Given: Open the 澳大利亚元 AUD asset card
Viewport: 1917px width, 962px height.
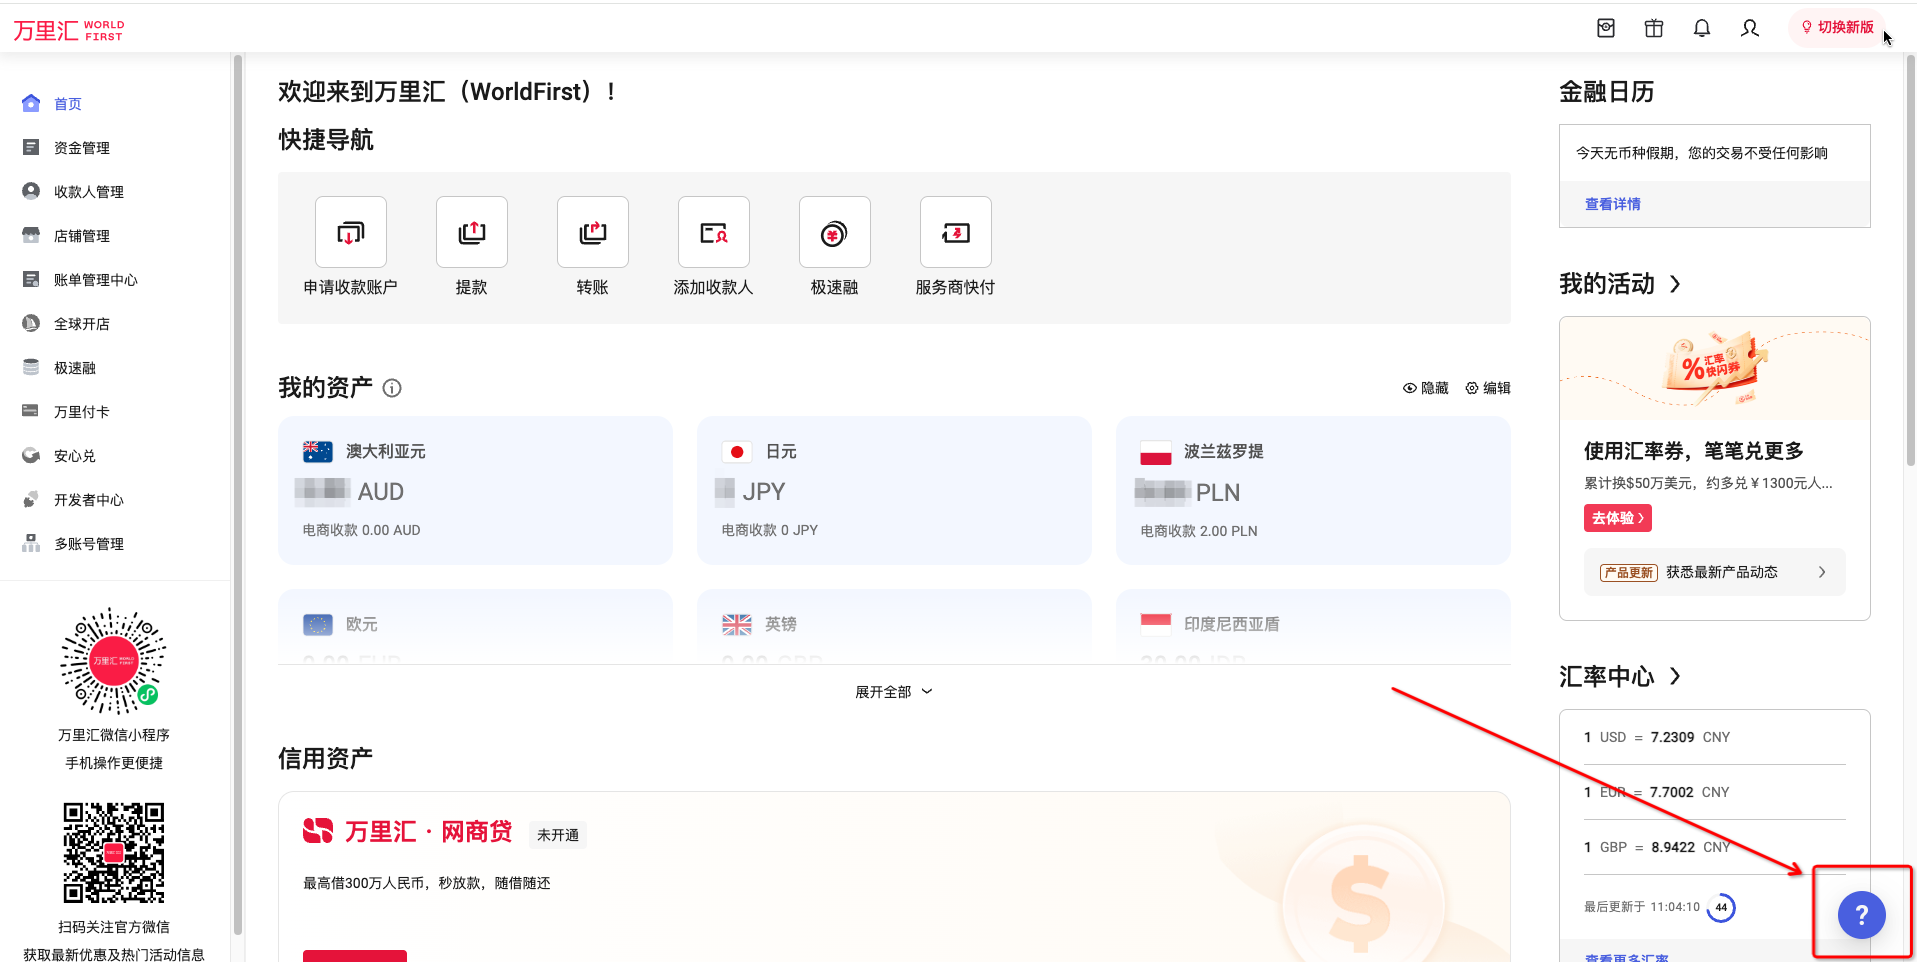Looking at the screenshot, I should coord(475,490).
